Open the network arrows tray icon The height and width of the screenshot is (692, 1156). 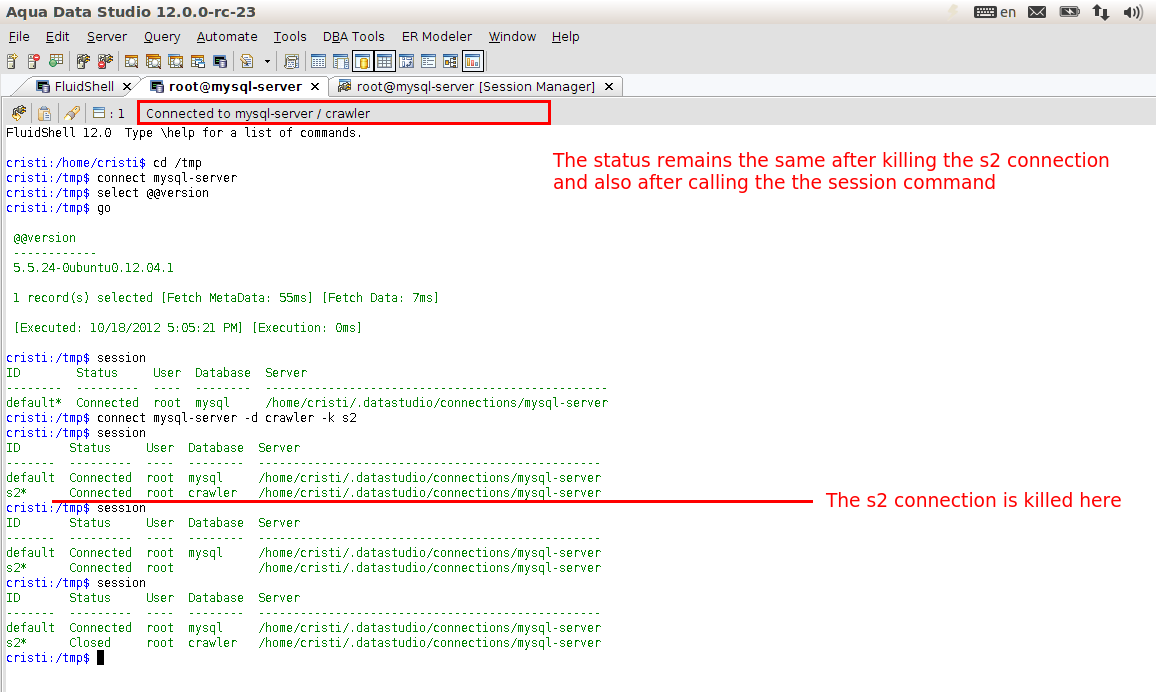tap(1101, 12)
